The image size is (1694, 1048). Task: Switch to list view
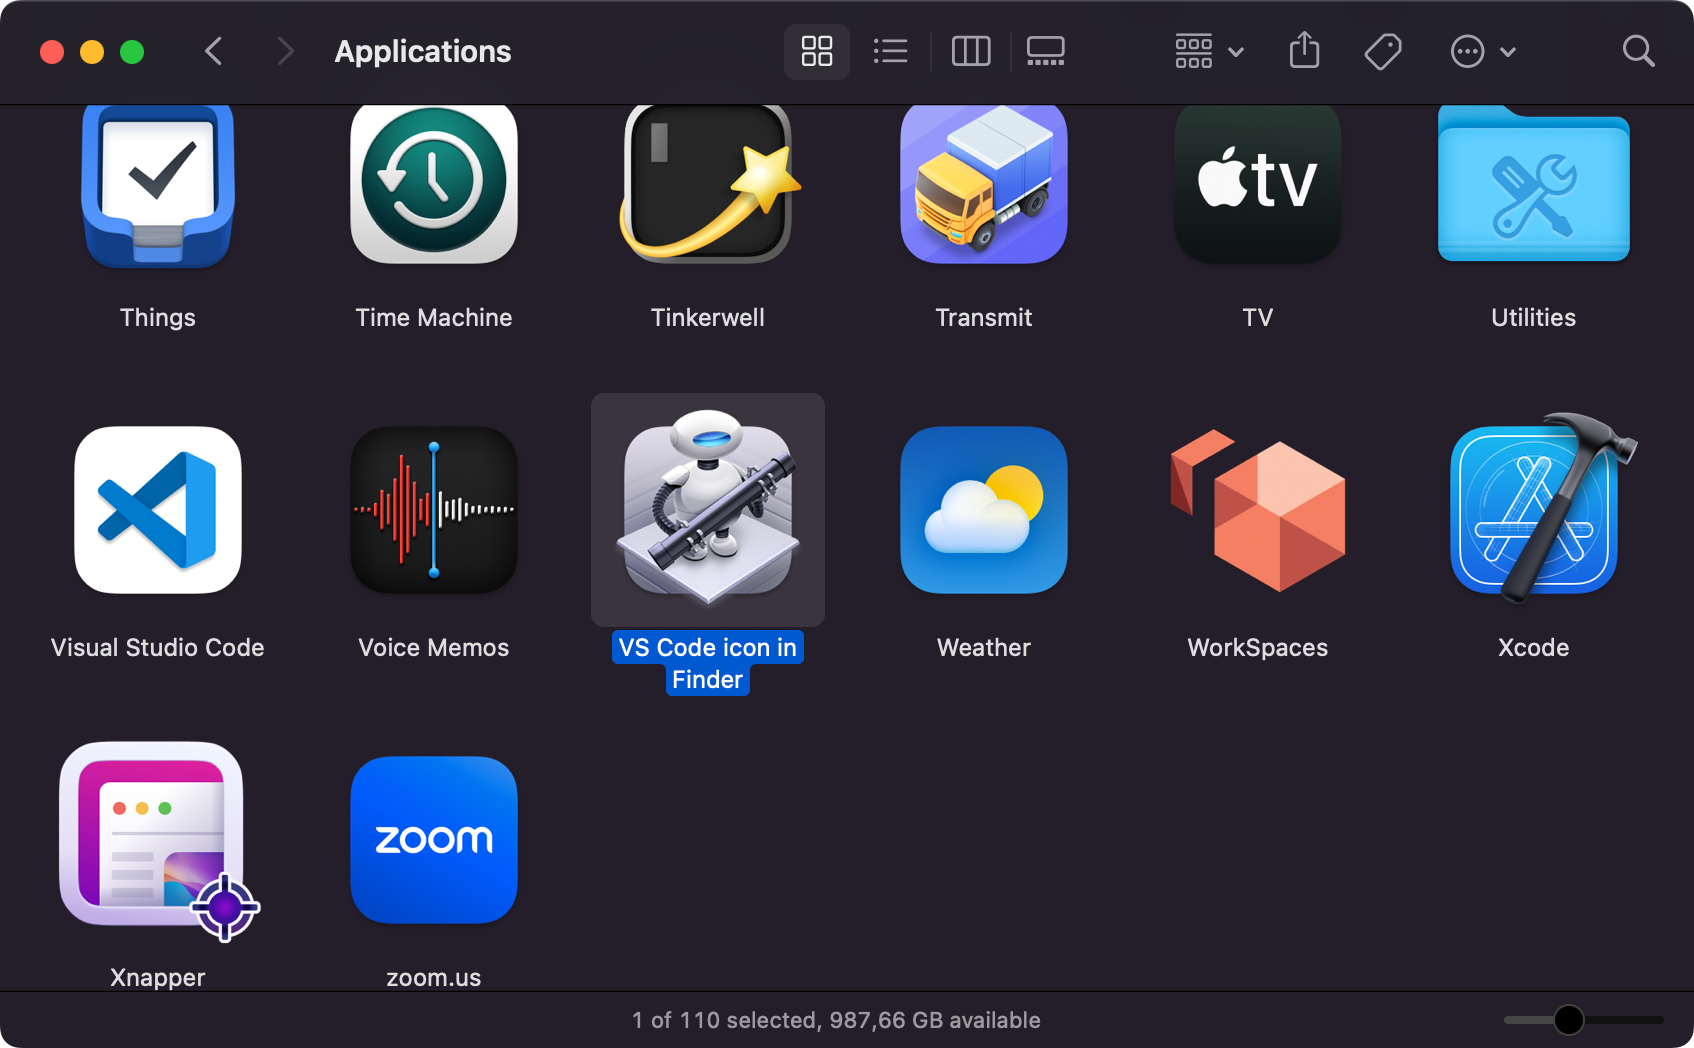coord(890,51)
